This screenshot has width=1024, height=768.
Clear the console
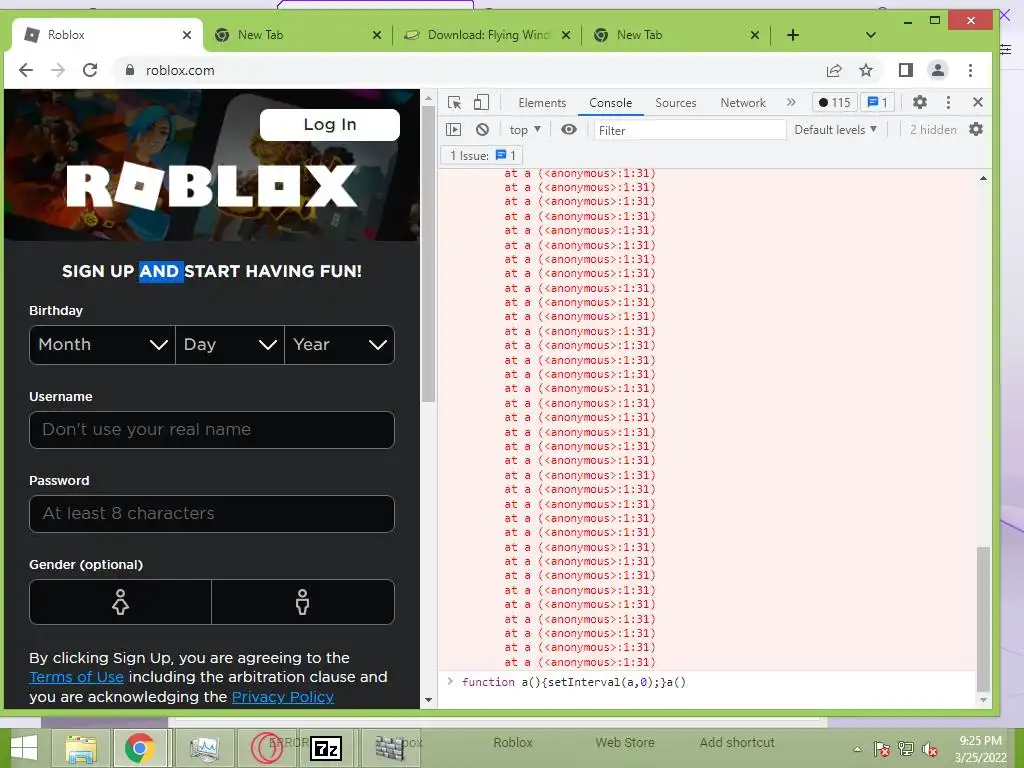482,129
